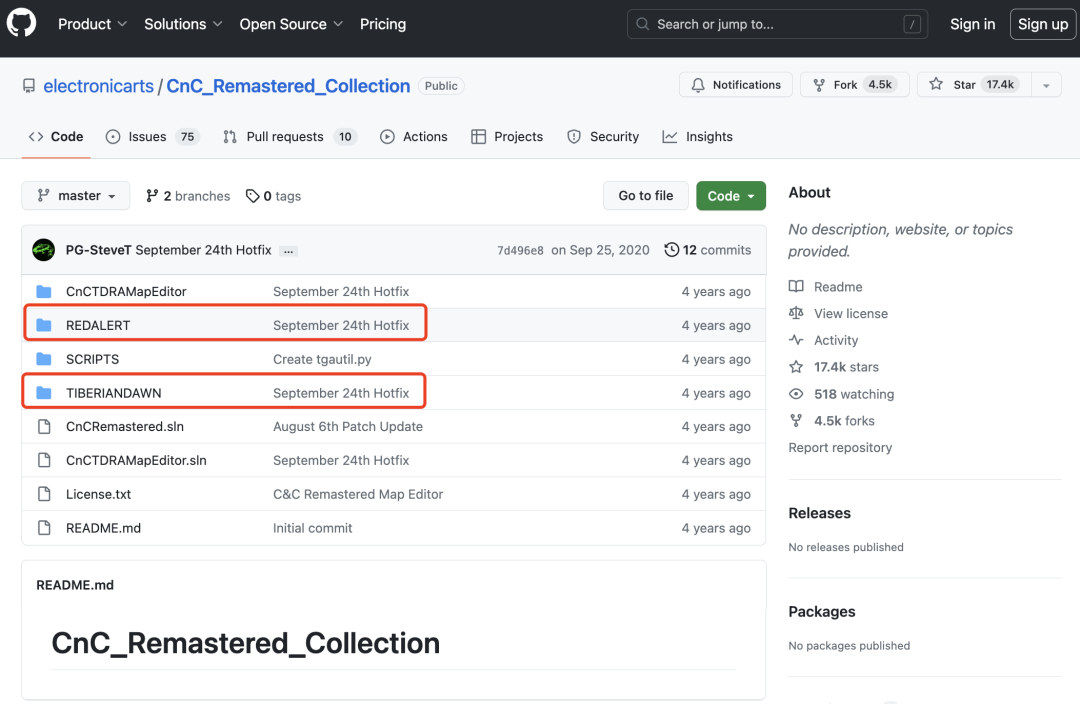Image resolution: width=1080 pixels, height=704 pixels.
Task: Open the August 6th Patch Update commit
Action: (x=348, y=426)
